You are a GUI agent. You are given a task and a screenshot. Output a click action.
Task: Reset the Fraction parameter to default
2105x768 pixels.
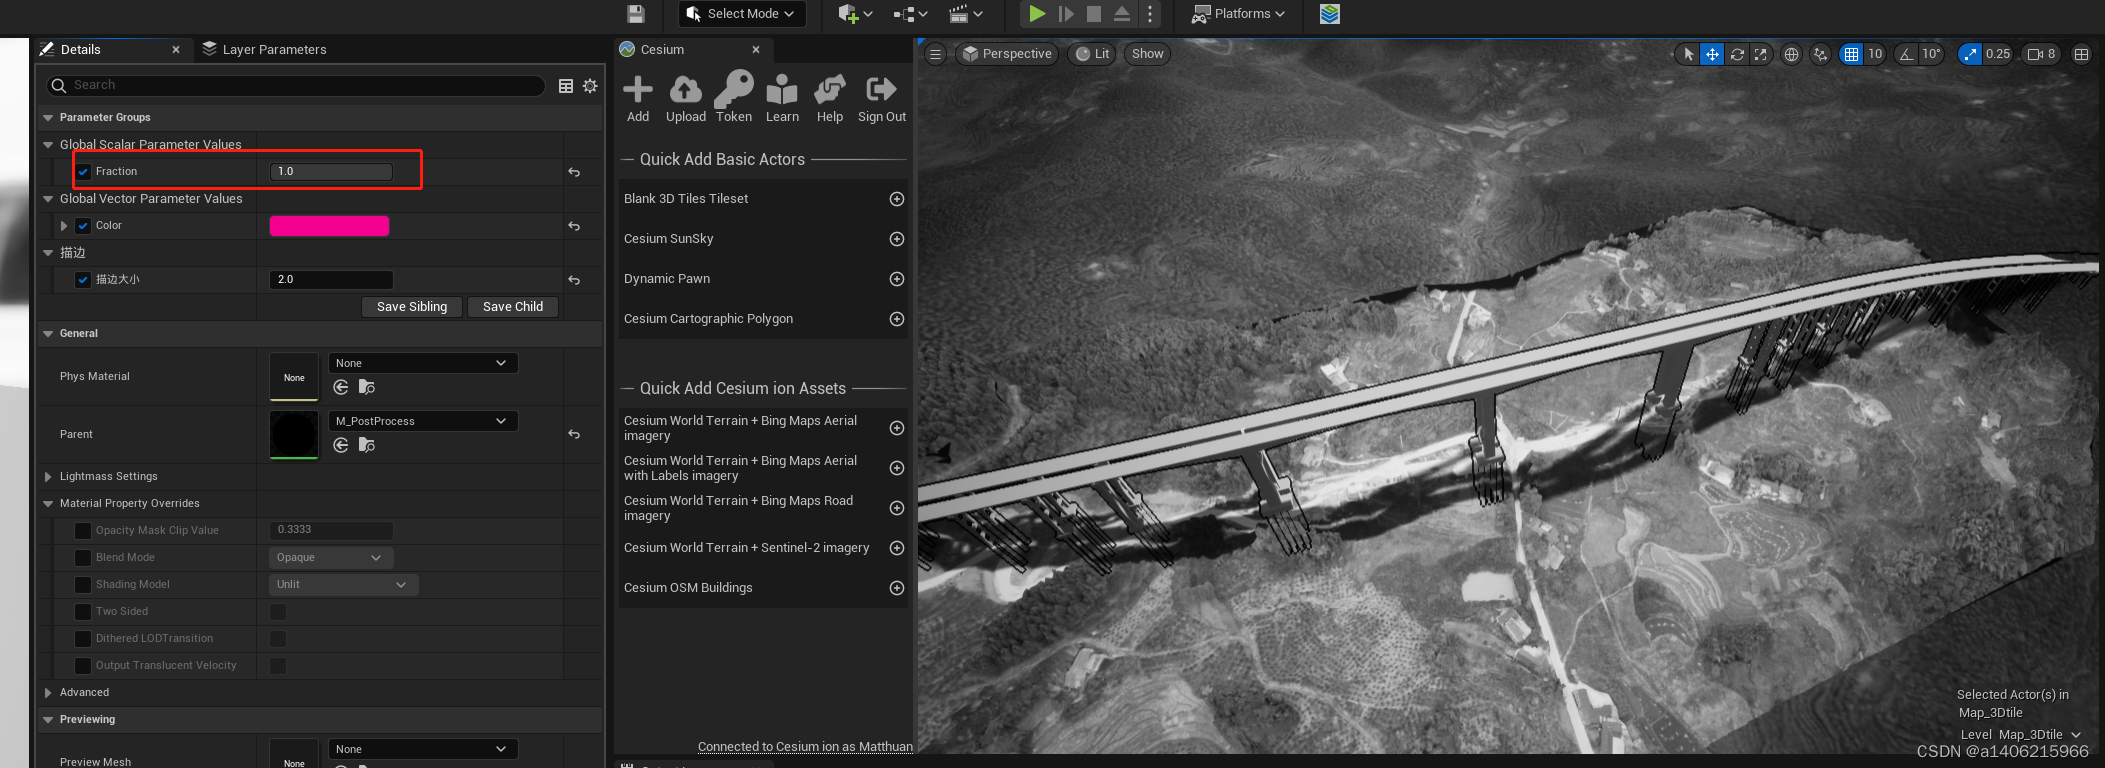(574, 172)
